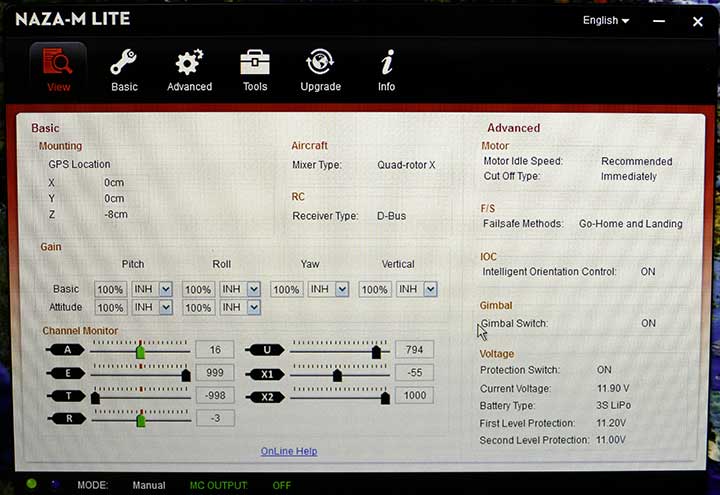
Task: Click channel T value -998
Action: pos(215,395)
